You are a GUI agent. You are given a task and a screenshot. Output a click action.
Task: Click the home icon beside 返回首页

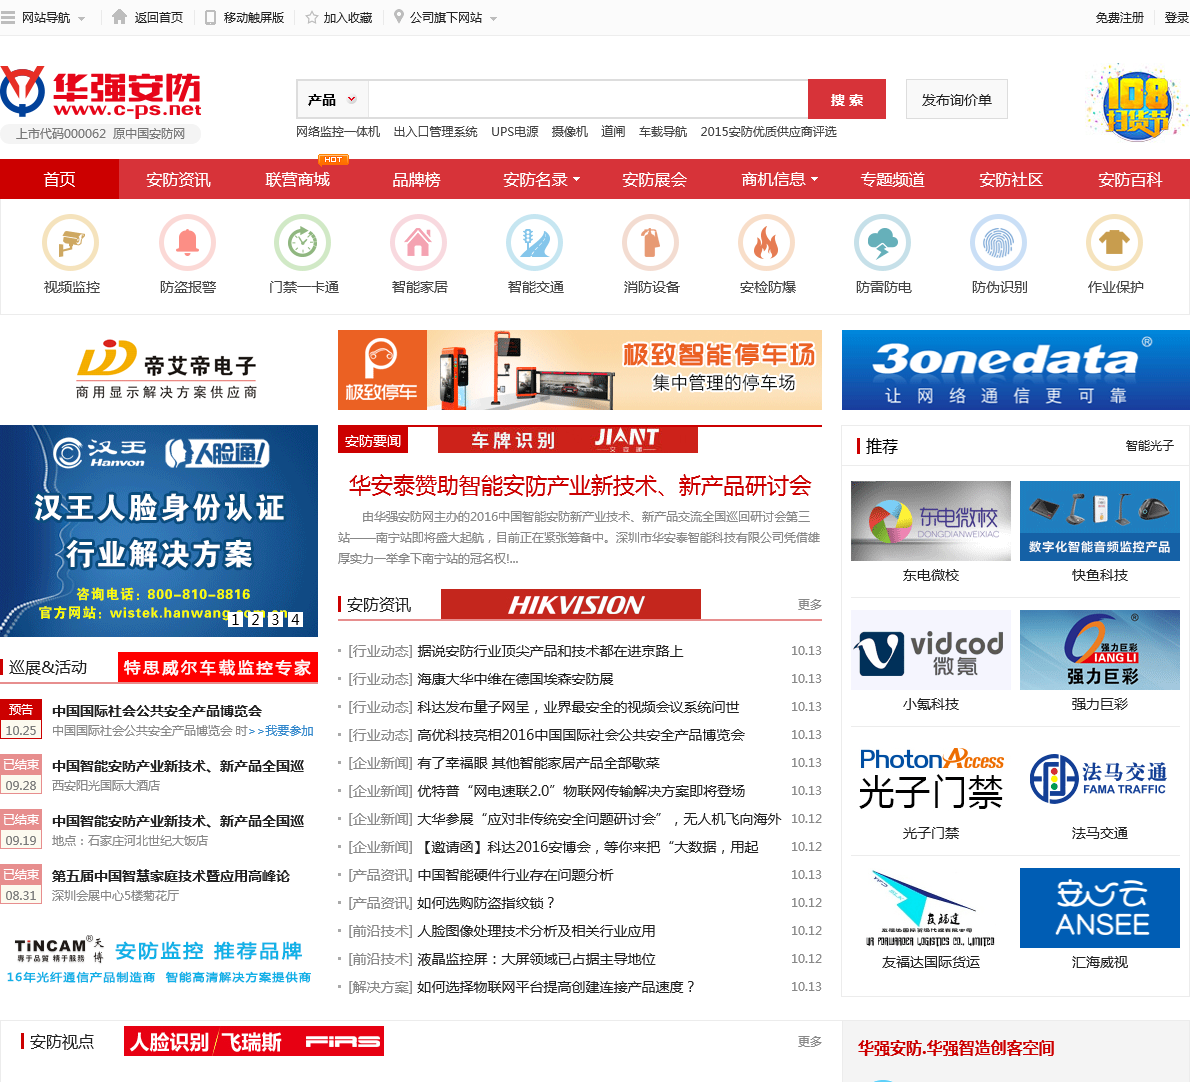pyautogui.click(x=119, y=17)
